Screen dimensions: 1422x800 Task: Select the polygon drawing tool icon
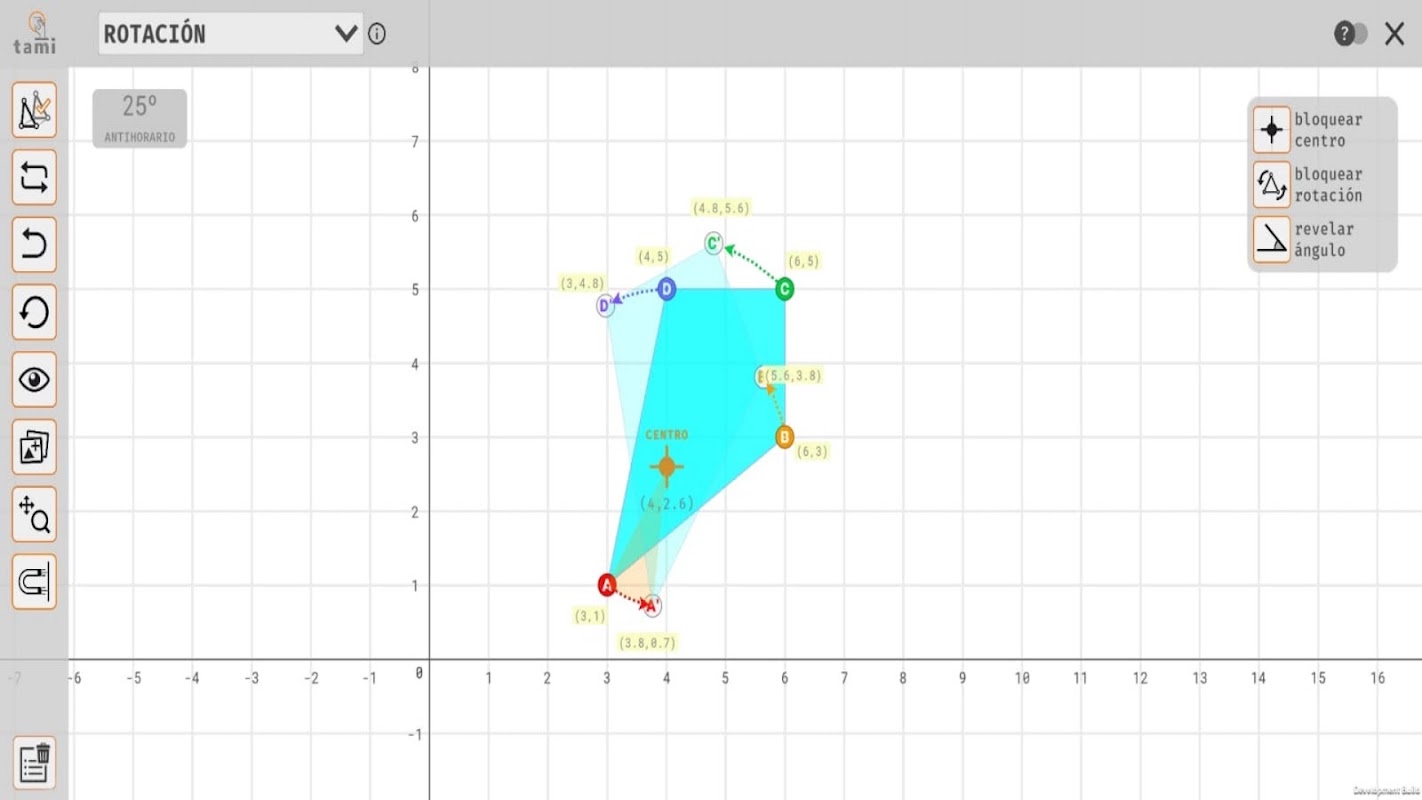[34, 110]
